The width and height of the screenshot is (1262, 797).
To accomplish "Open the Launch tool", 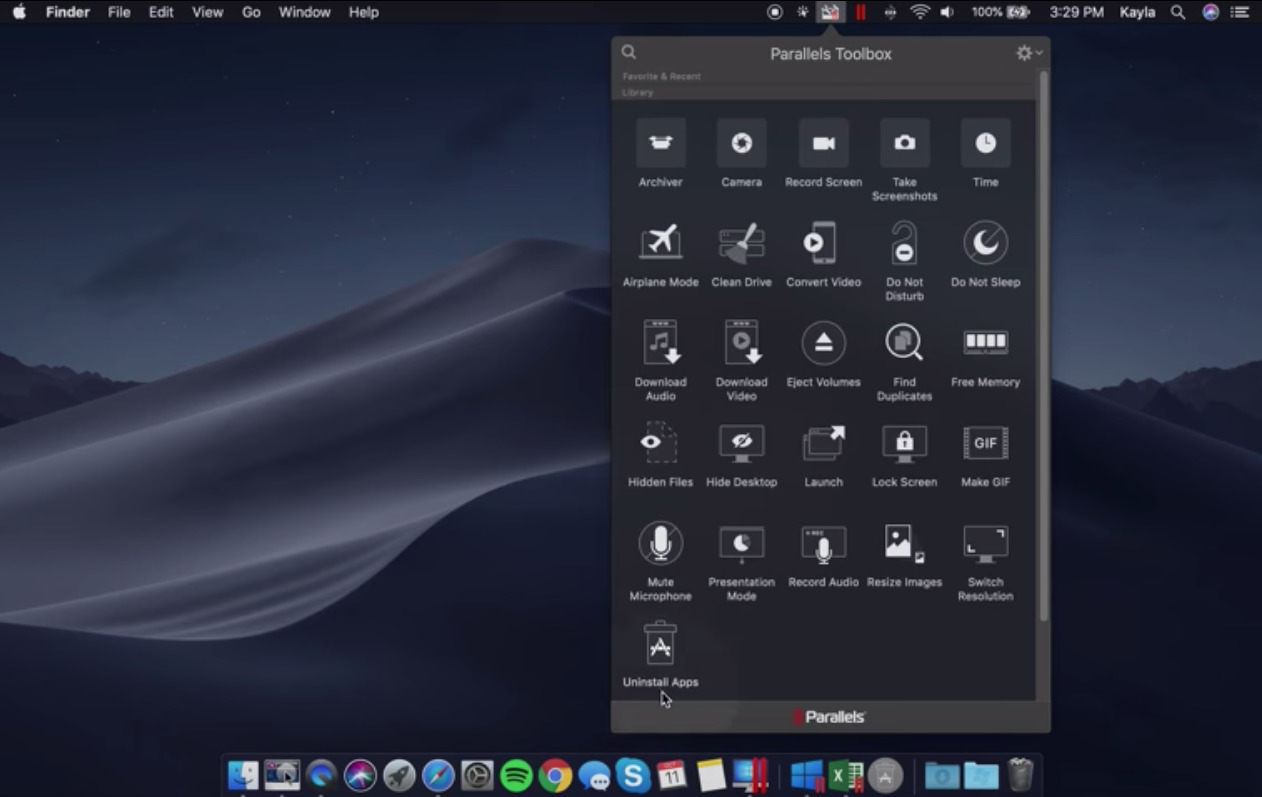I will click(x=823, y=443).
